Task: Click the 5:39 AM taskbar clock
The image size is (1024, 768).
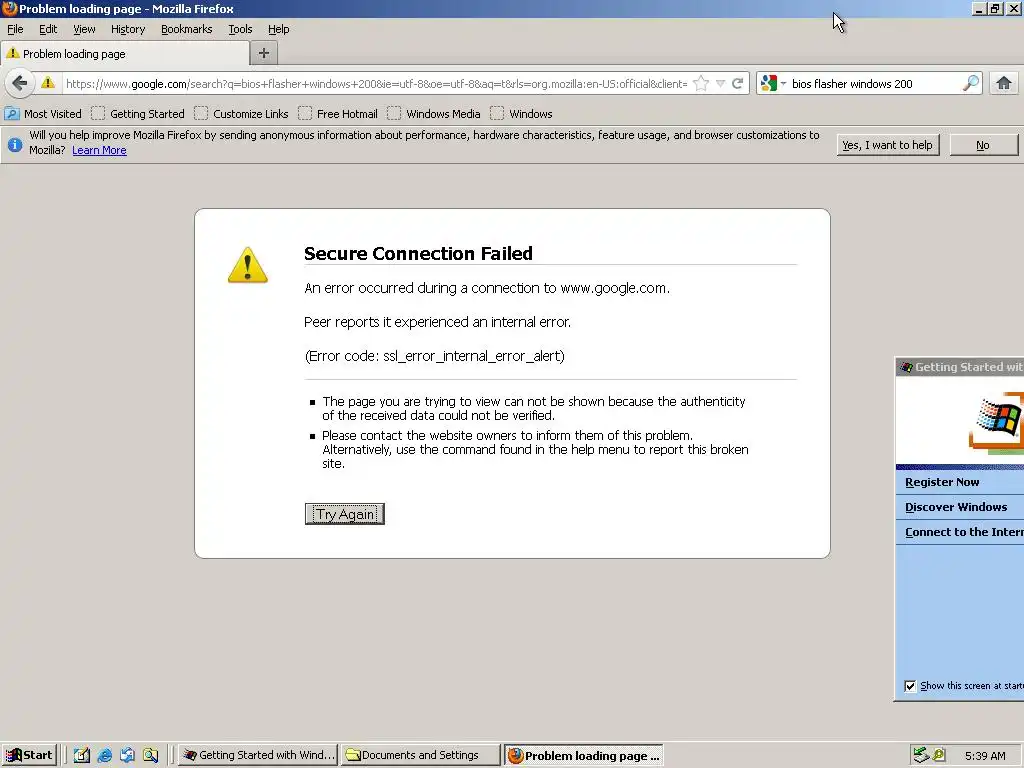Action: (985, 756)
